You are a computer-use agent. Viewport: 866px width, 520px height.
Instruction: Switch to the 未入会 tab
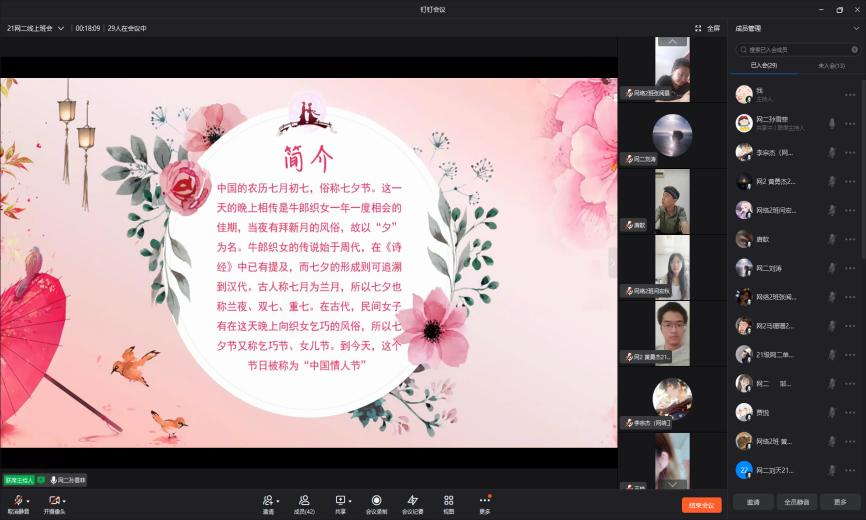point(831,66)
